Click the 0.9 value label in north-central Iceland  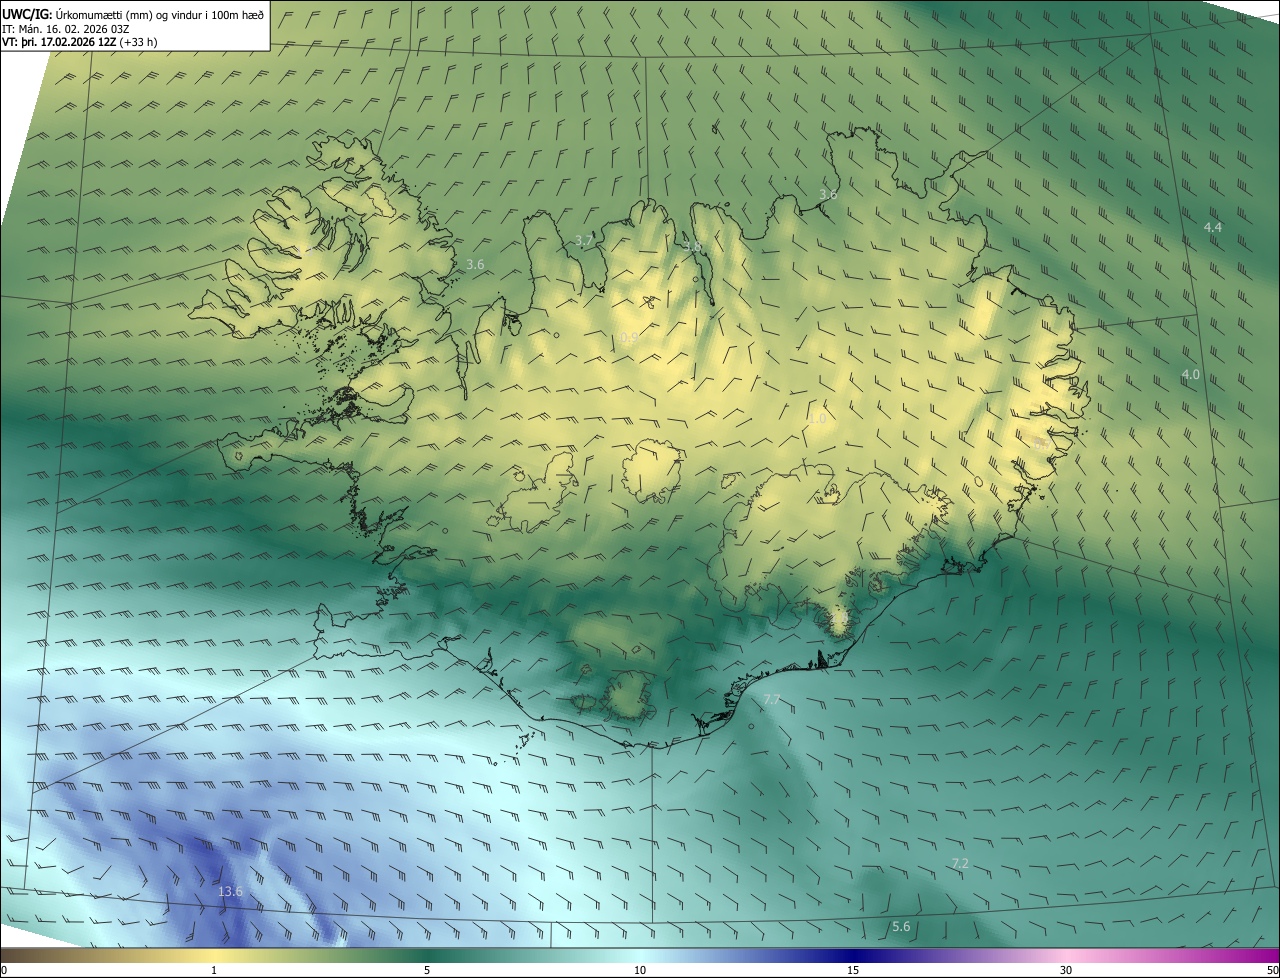629,339
